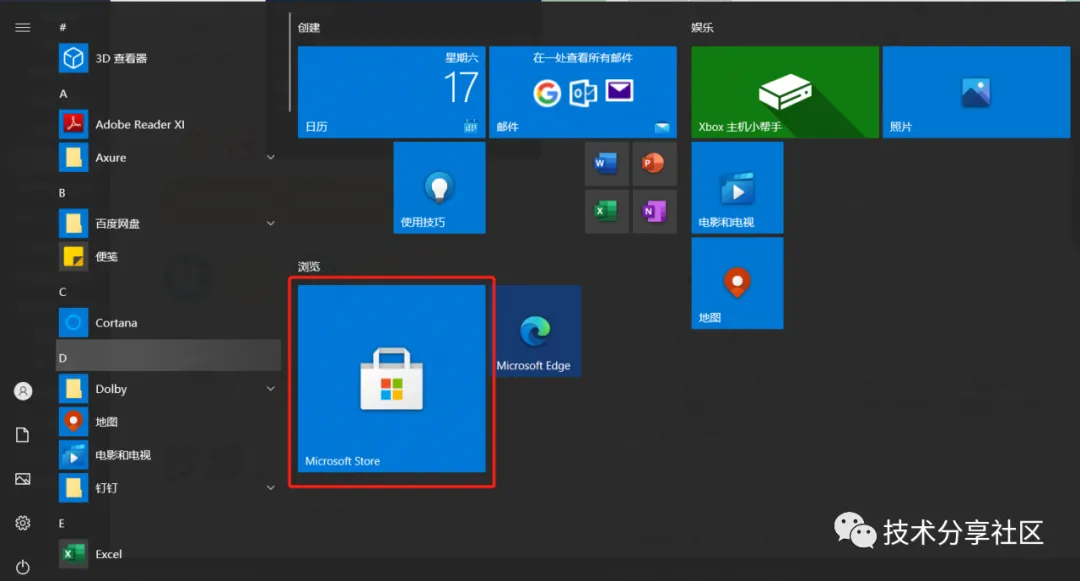The width and height of the screenshot is (1080, 581).
Task: Open the Microsoft Store tile
Action: 391,379
